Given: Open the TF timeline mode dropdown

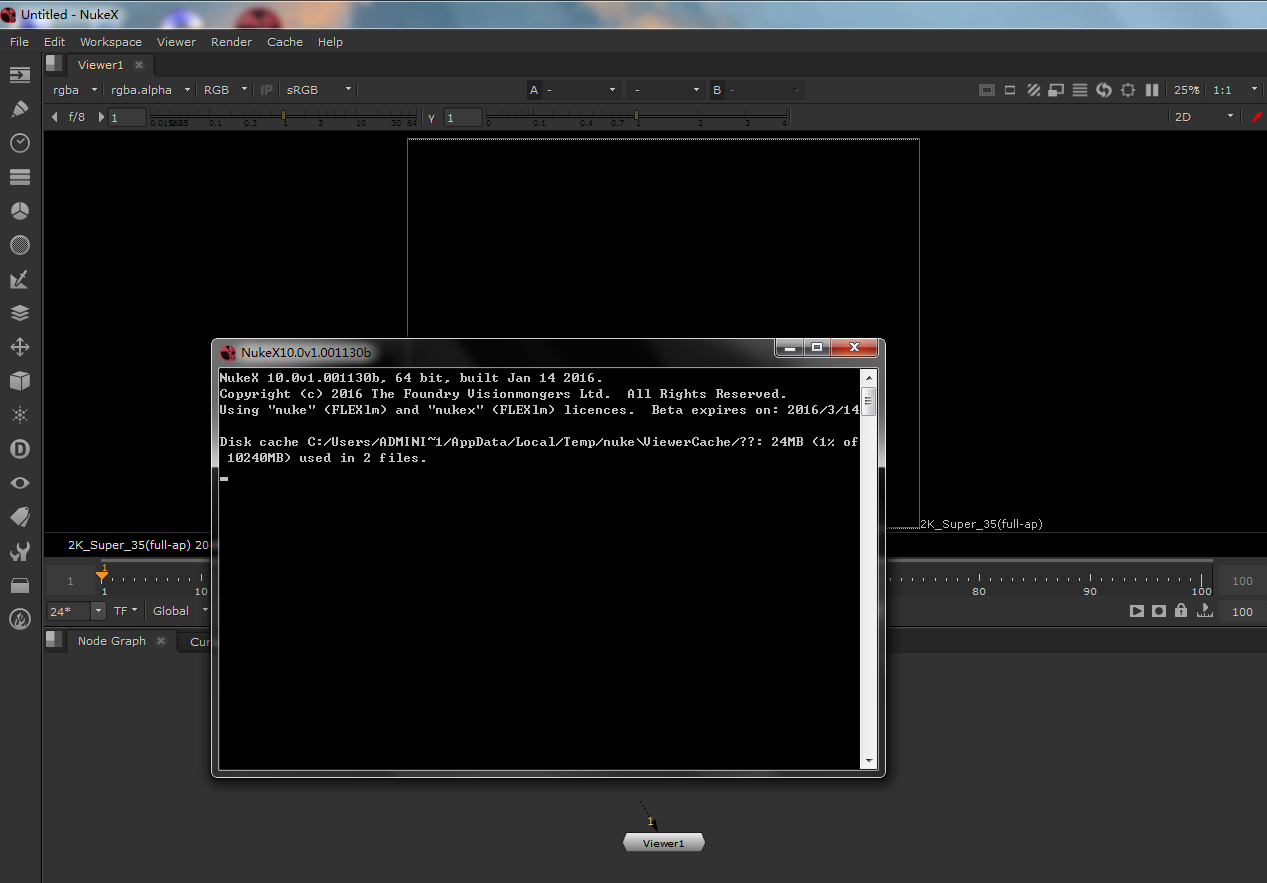Looking at the screenshot, I should coord(125,611).
